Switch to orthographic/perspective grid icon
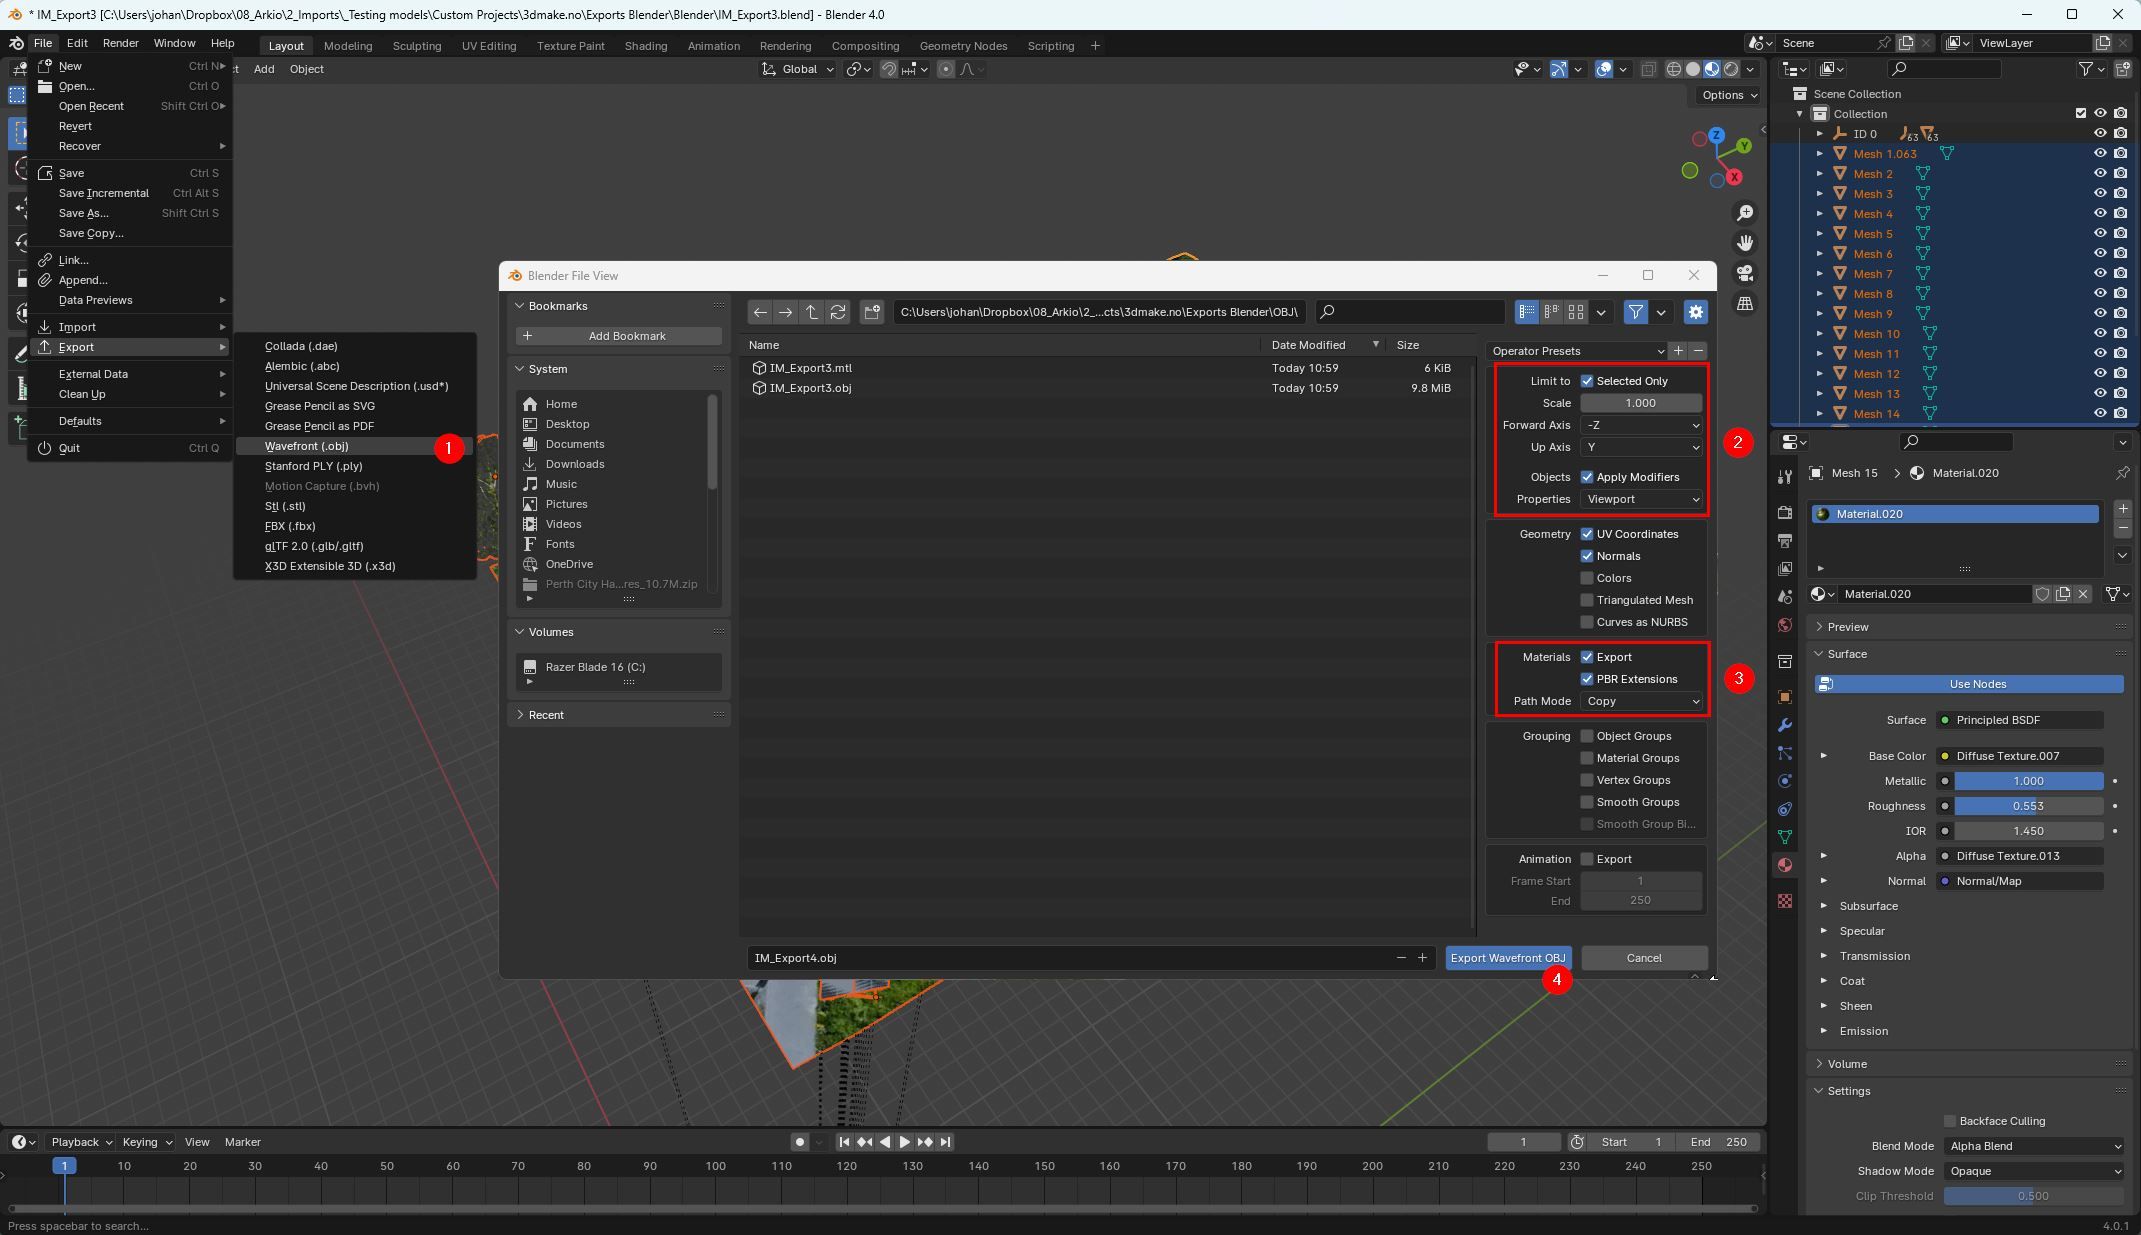This screenshot has width=2141, height=1235. 1745,303
